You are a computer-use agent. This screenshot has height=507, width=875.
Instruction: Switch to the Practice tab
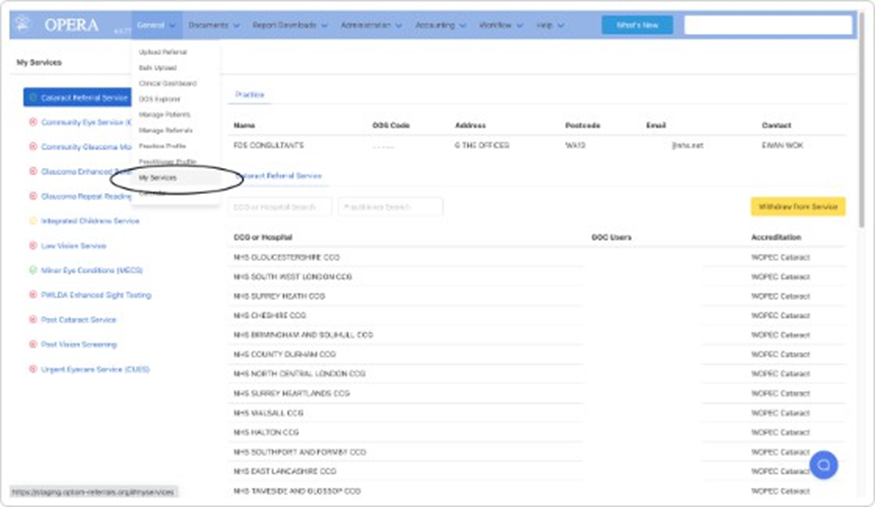pos(249,94)
